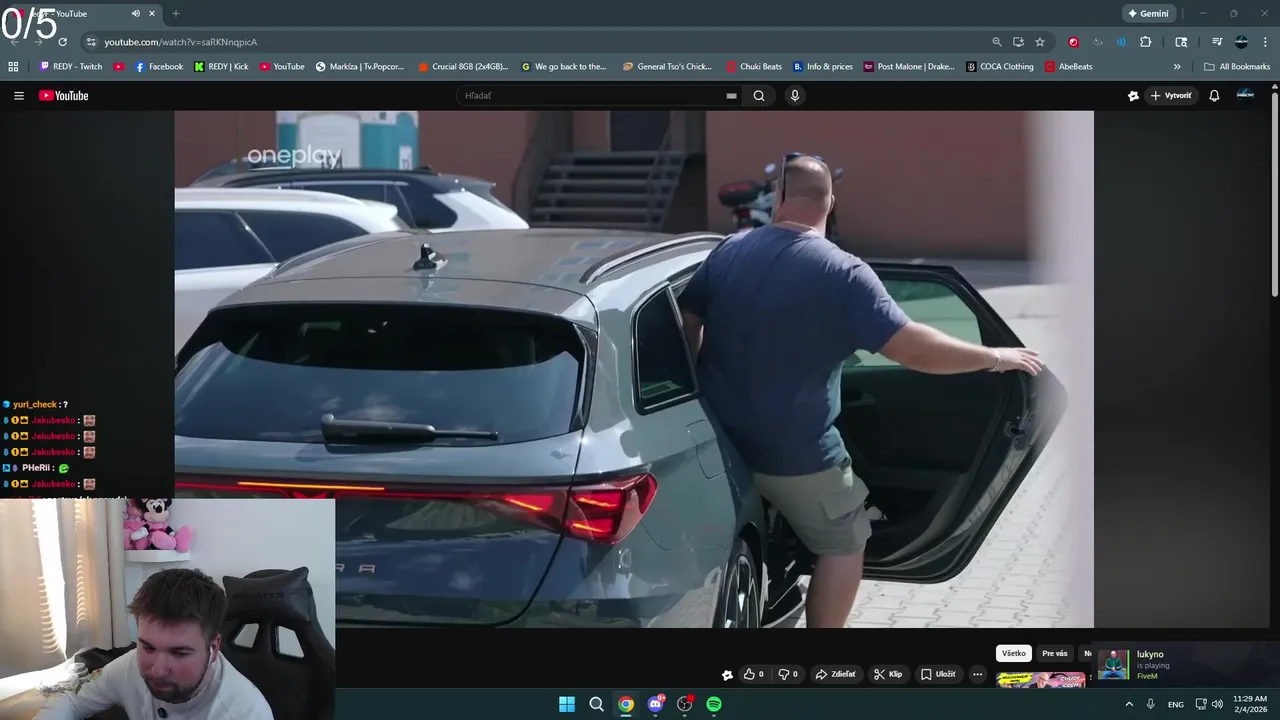Open YouTube notifications bell

click(x=1214, y=96)
